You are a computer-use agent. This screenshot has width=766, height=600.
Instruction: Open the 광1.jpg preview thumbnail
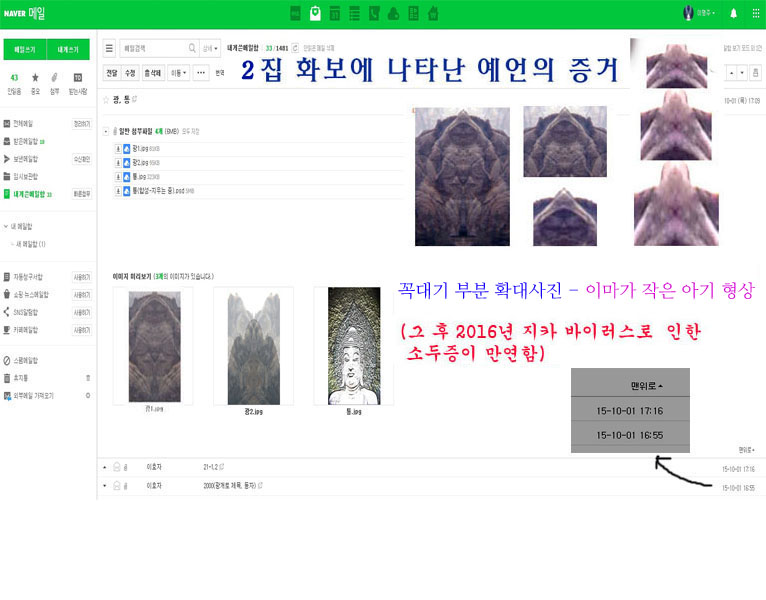click(x=154, y=346)
